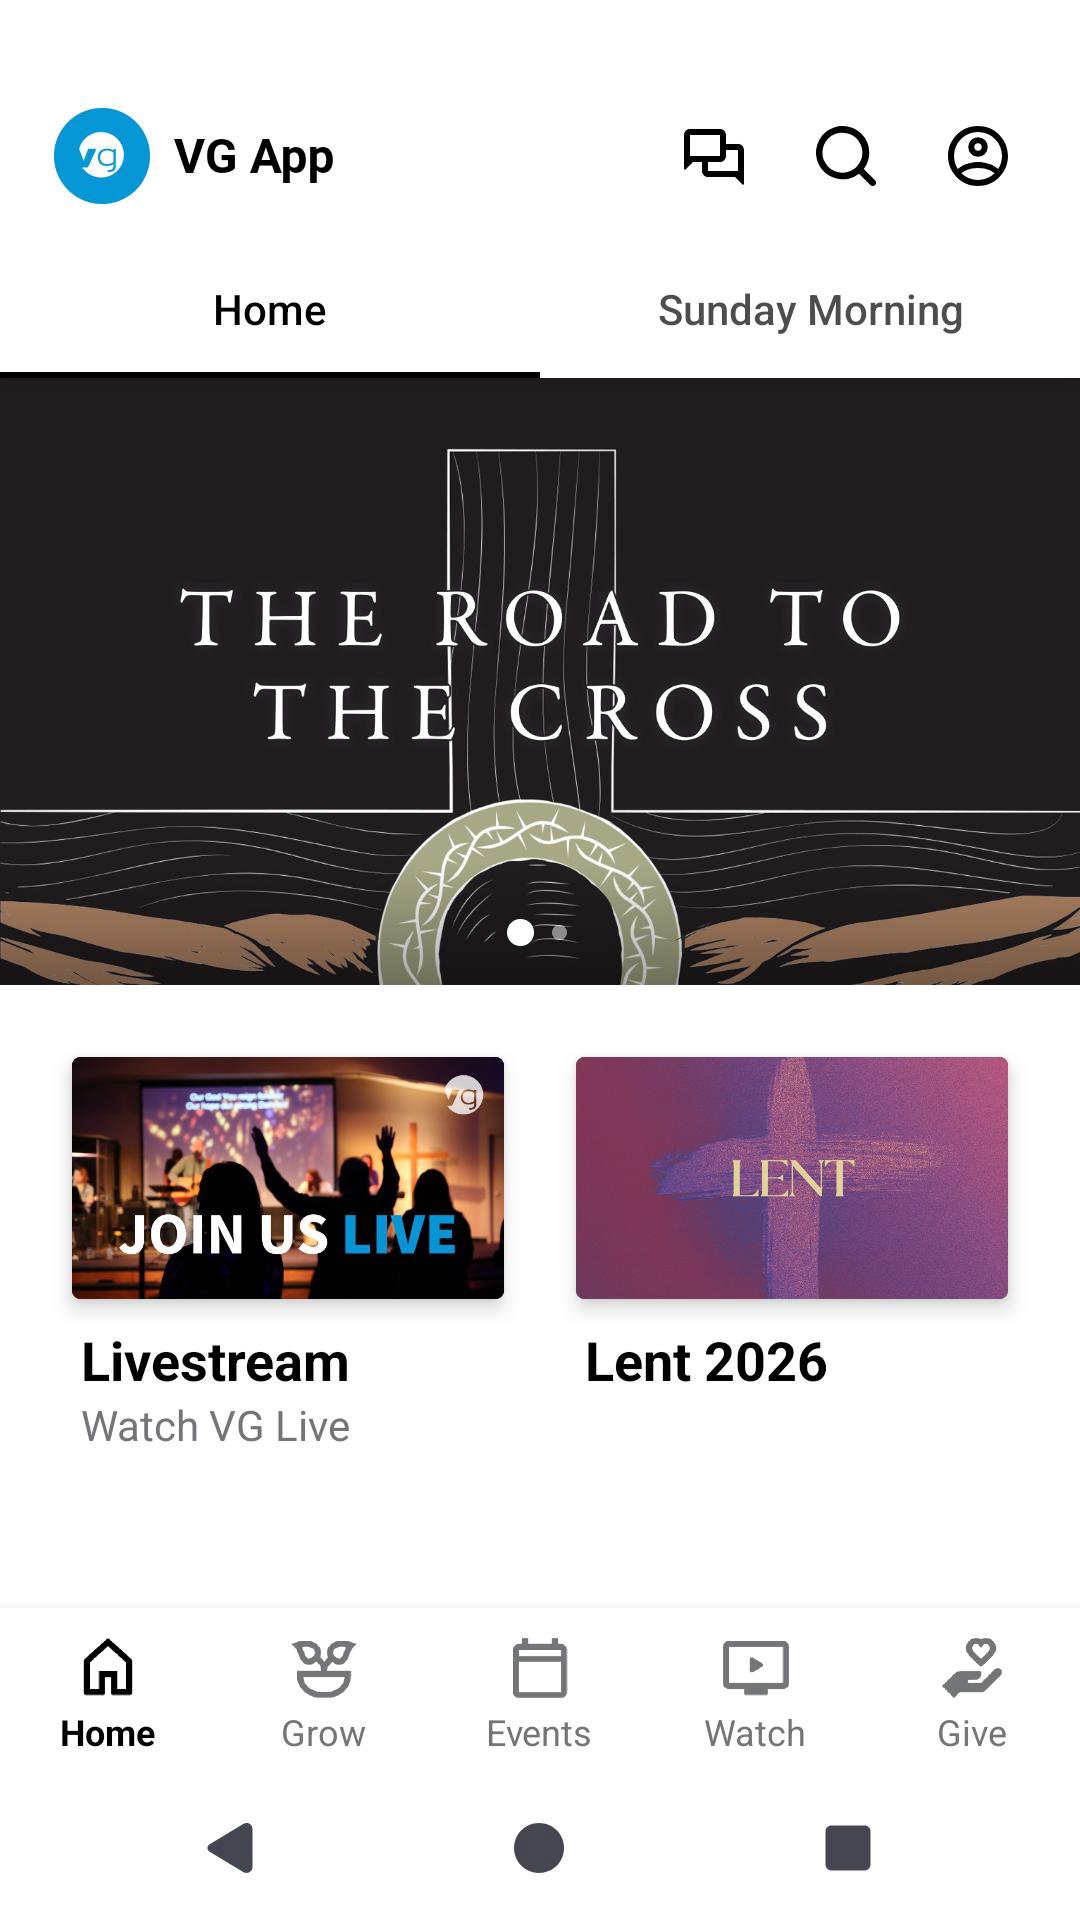Tap the Home house icon
This screenshot has width=1080, height=1920.
(108, 1668)
